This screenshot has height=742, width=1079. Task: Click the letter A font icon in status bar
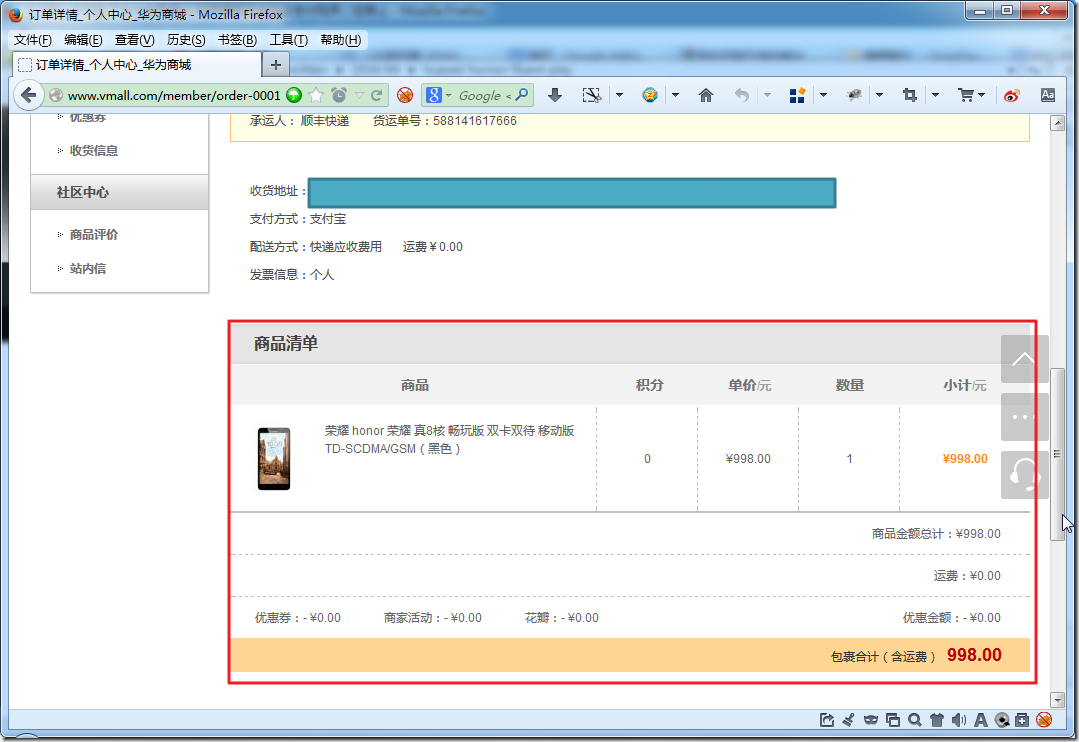click(981, 720)
